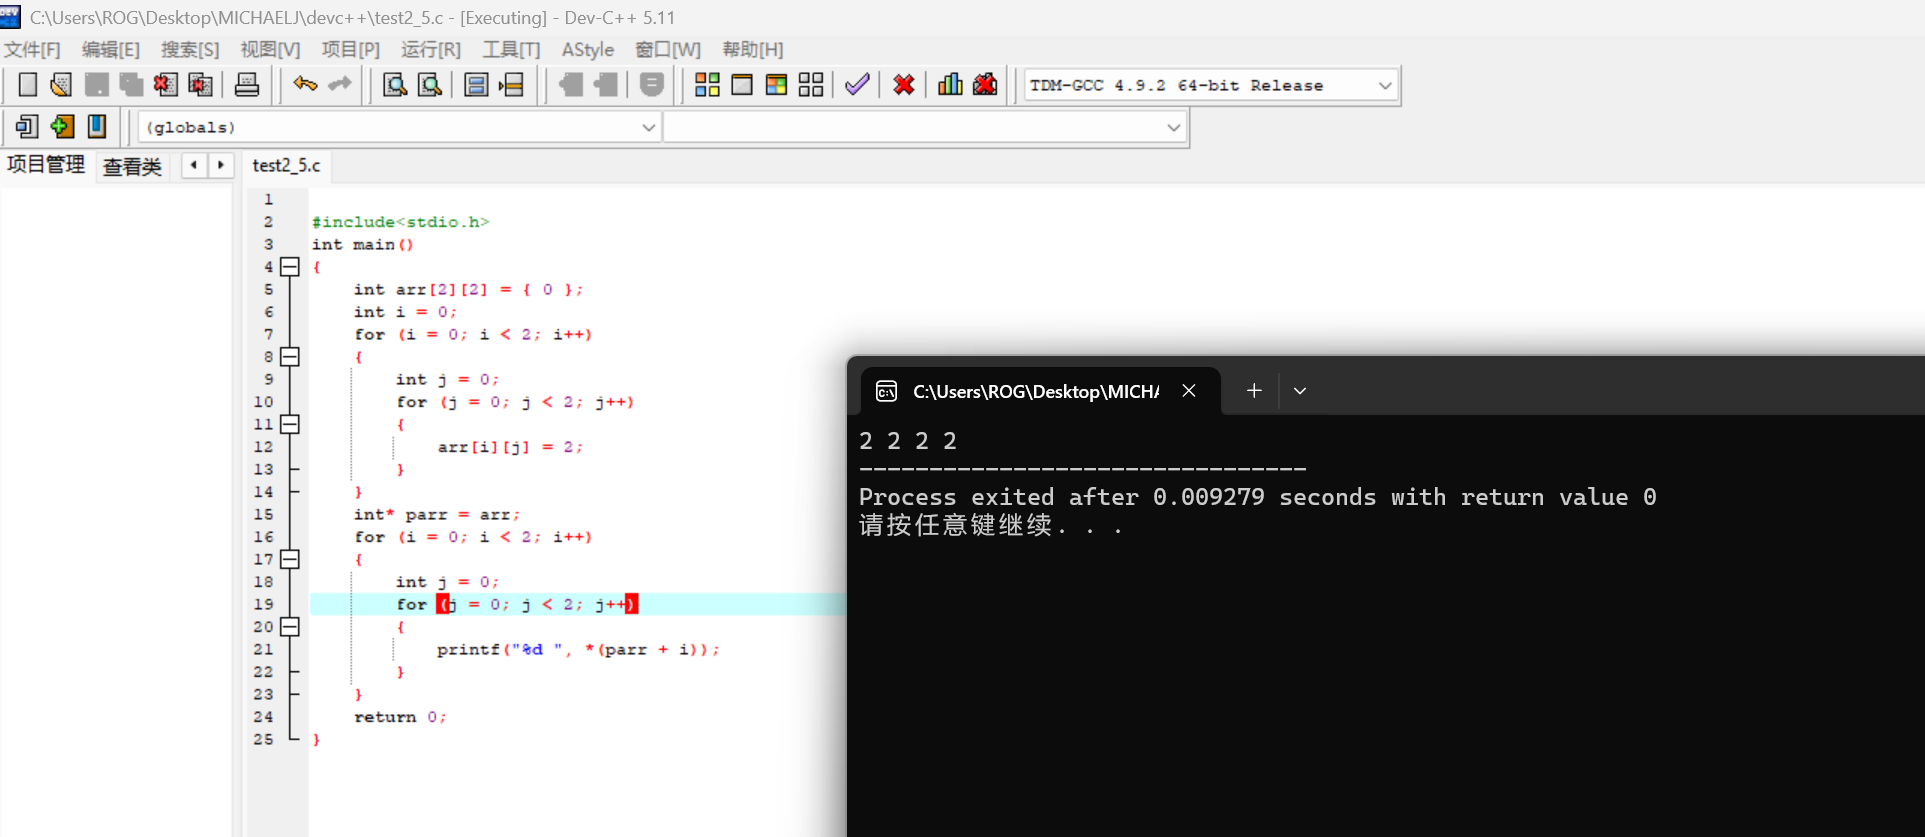Image resolution: width=1925 pixels, height=837 pixels.
Task: Open the 文件[F] menu
Action: point(32,50)
